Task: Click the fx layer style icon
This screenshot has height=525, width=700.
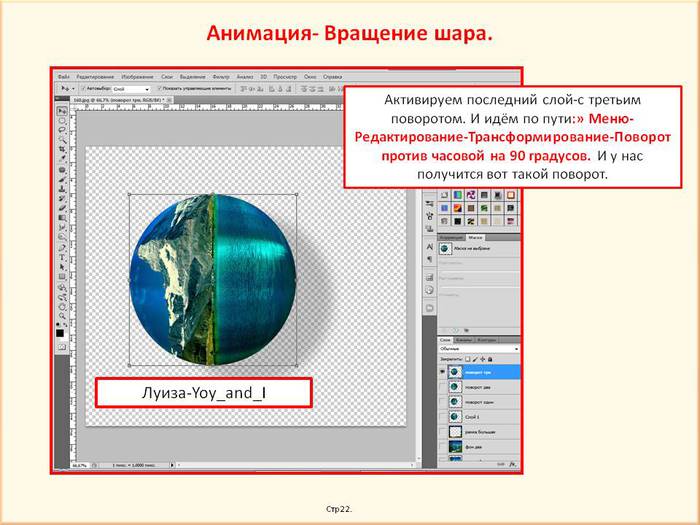Action: [x=513, y=465]
